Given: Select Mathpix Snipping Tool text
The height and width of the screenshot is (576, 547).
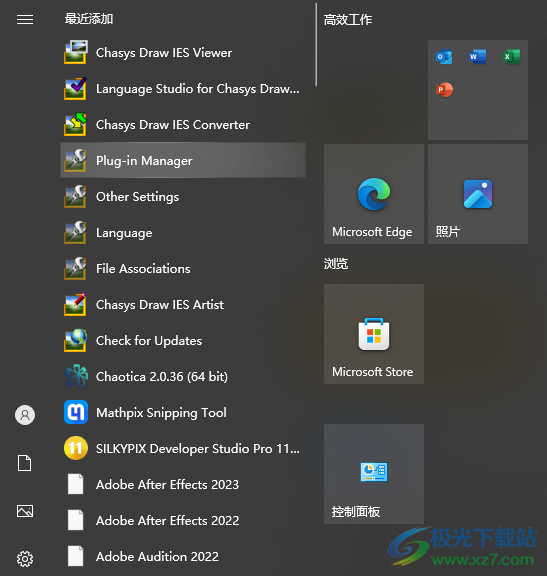Looking at the screenshot, I should click(x=161, y=413).
